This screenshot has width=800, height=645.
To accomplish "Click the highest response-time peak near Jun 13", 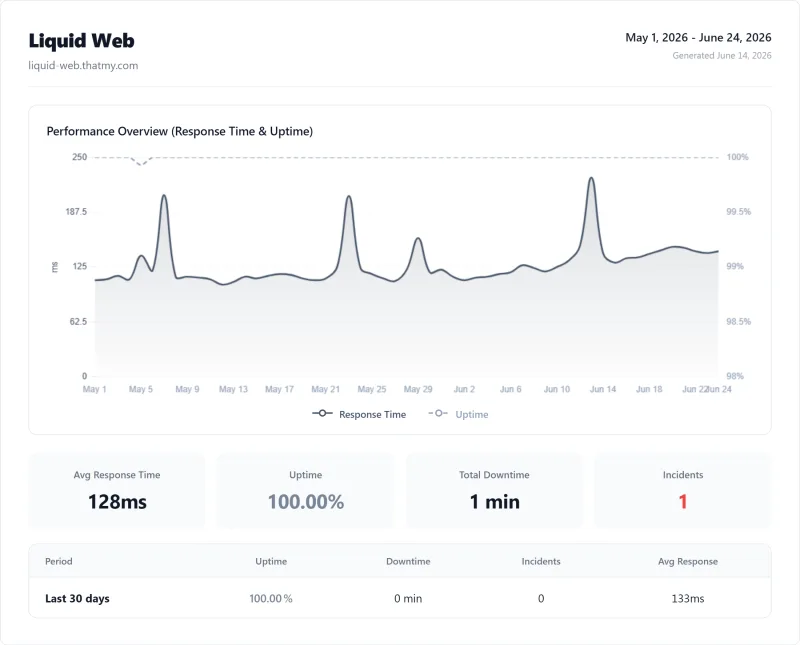I will click(591, 178).
